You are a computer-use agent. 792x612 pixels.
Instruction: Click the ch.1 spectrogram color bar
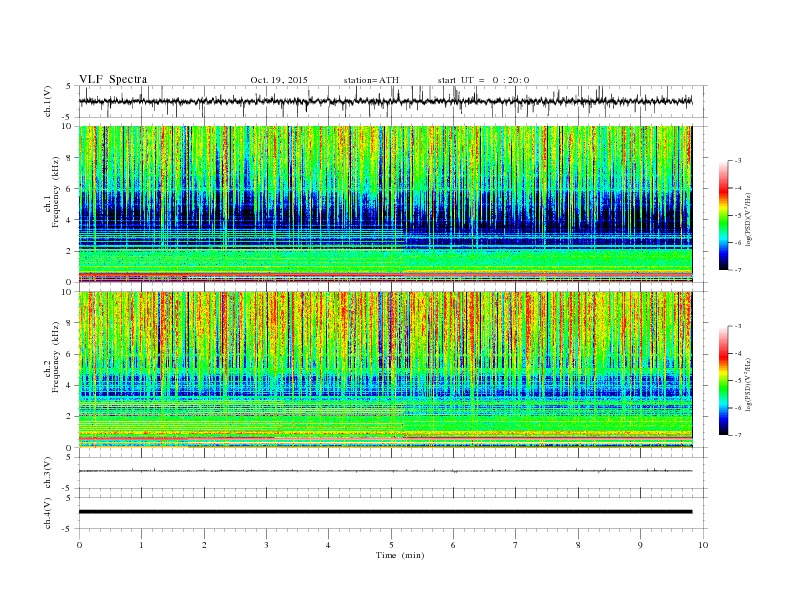point(723,216)
